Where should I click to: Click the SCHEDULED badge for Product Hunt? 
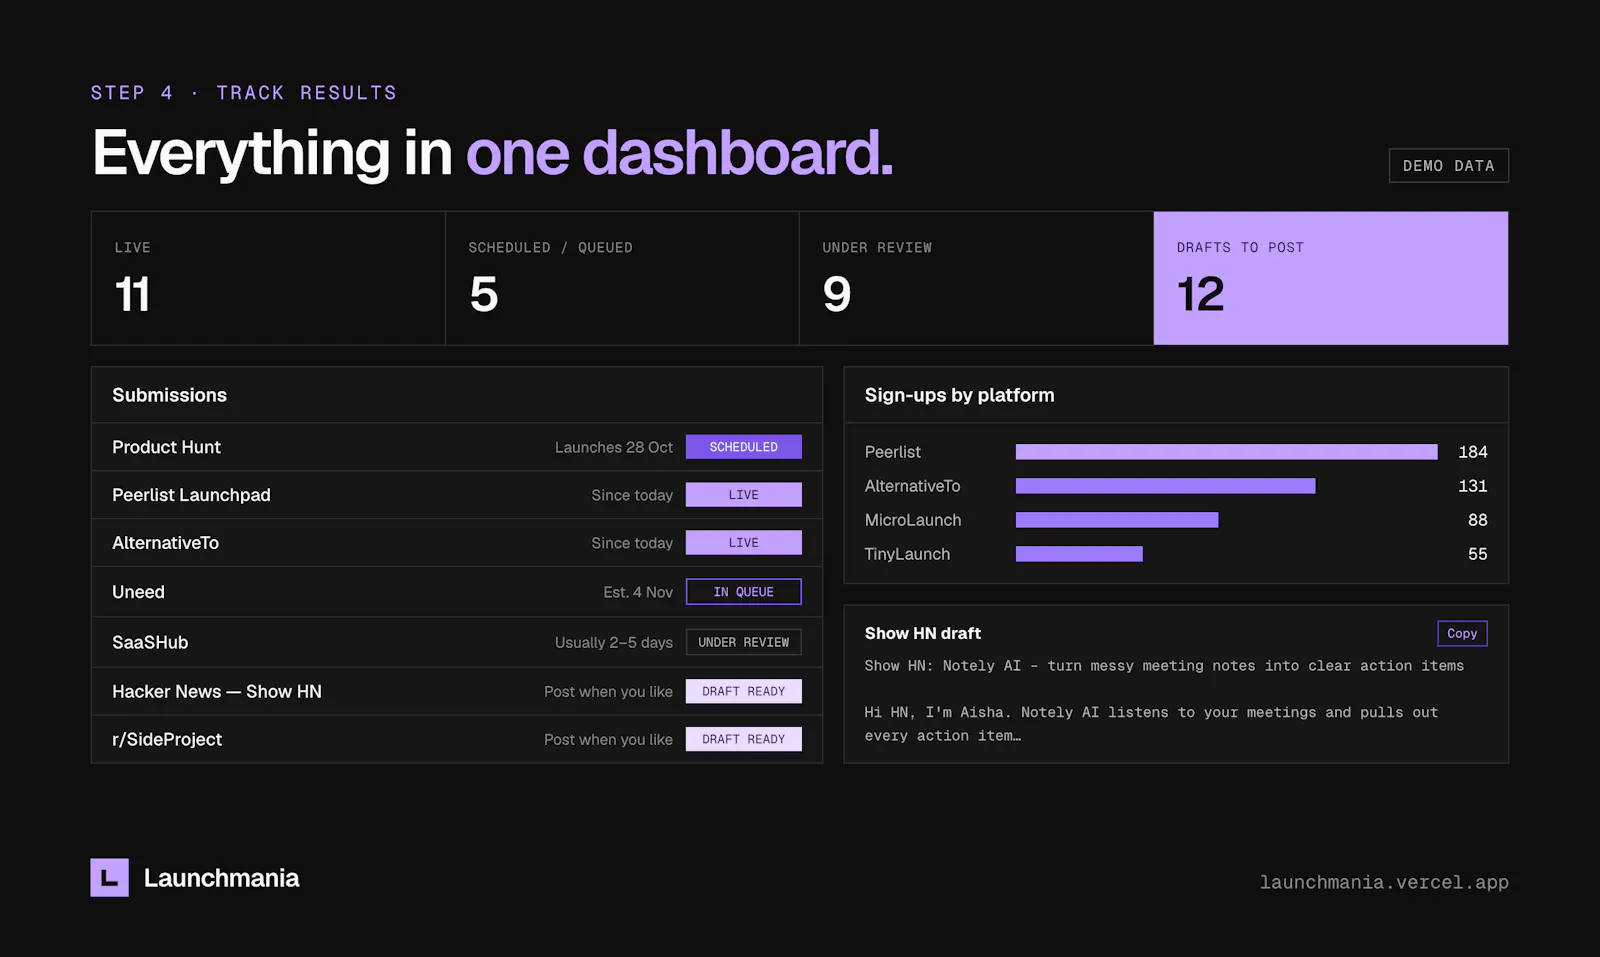pyautogui.click(x=744, y=447)
